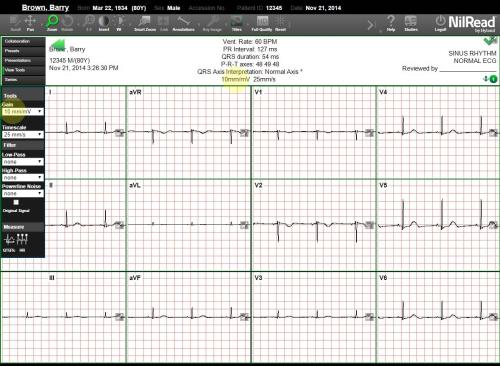Viewport: 500px width, 366px height.
Task: Activate the green Zoom magnifier tool
Action: click(52, 23)
